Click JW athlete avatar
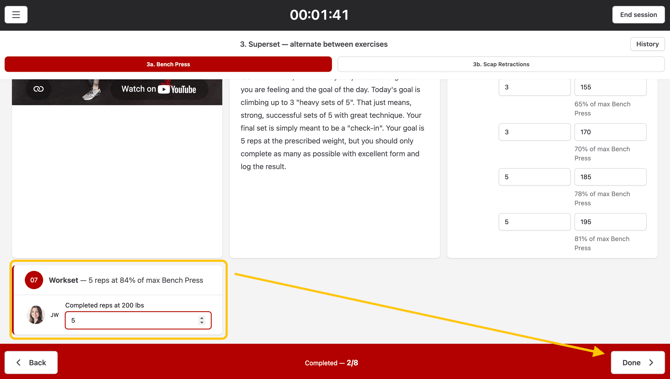 coord(36,315)
